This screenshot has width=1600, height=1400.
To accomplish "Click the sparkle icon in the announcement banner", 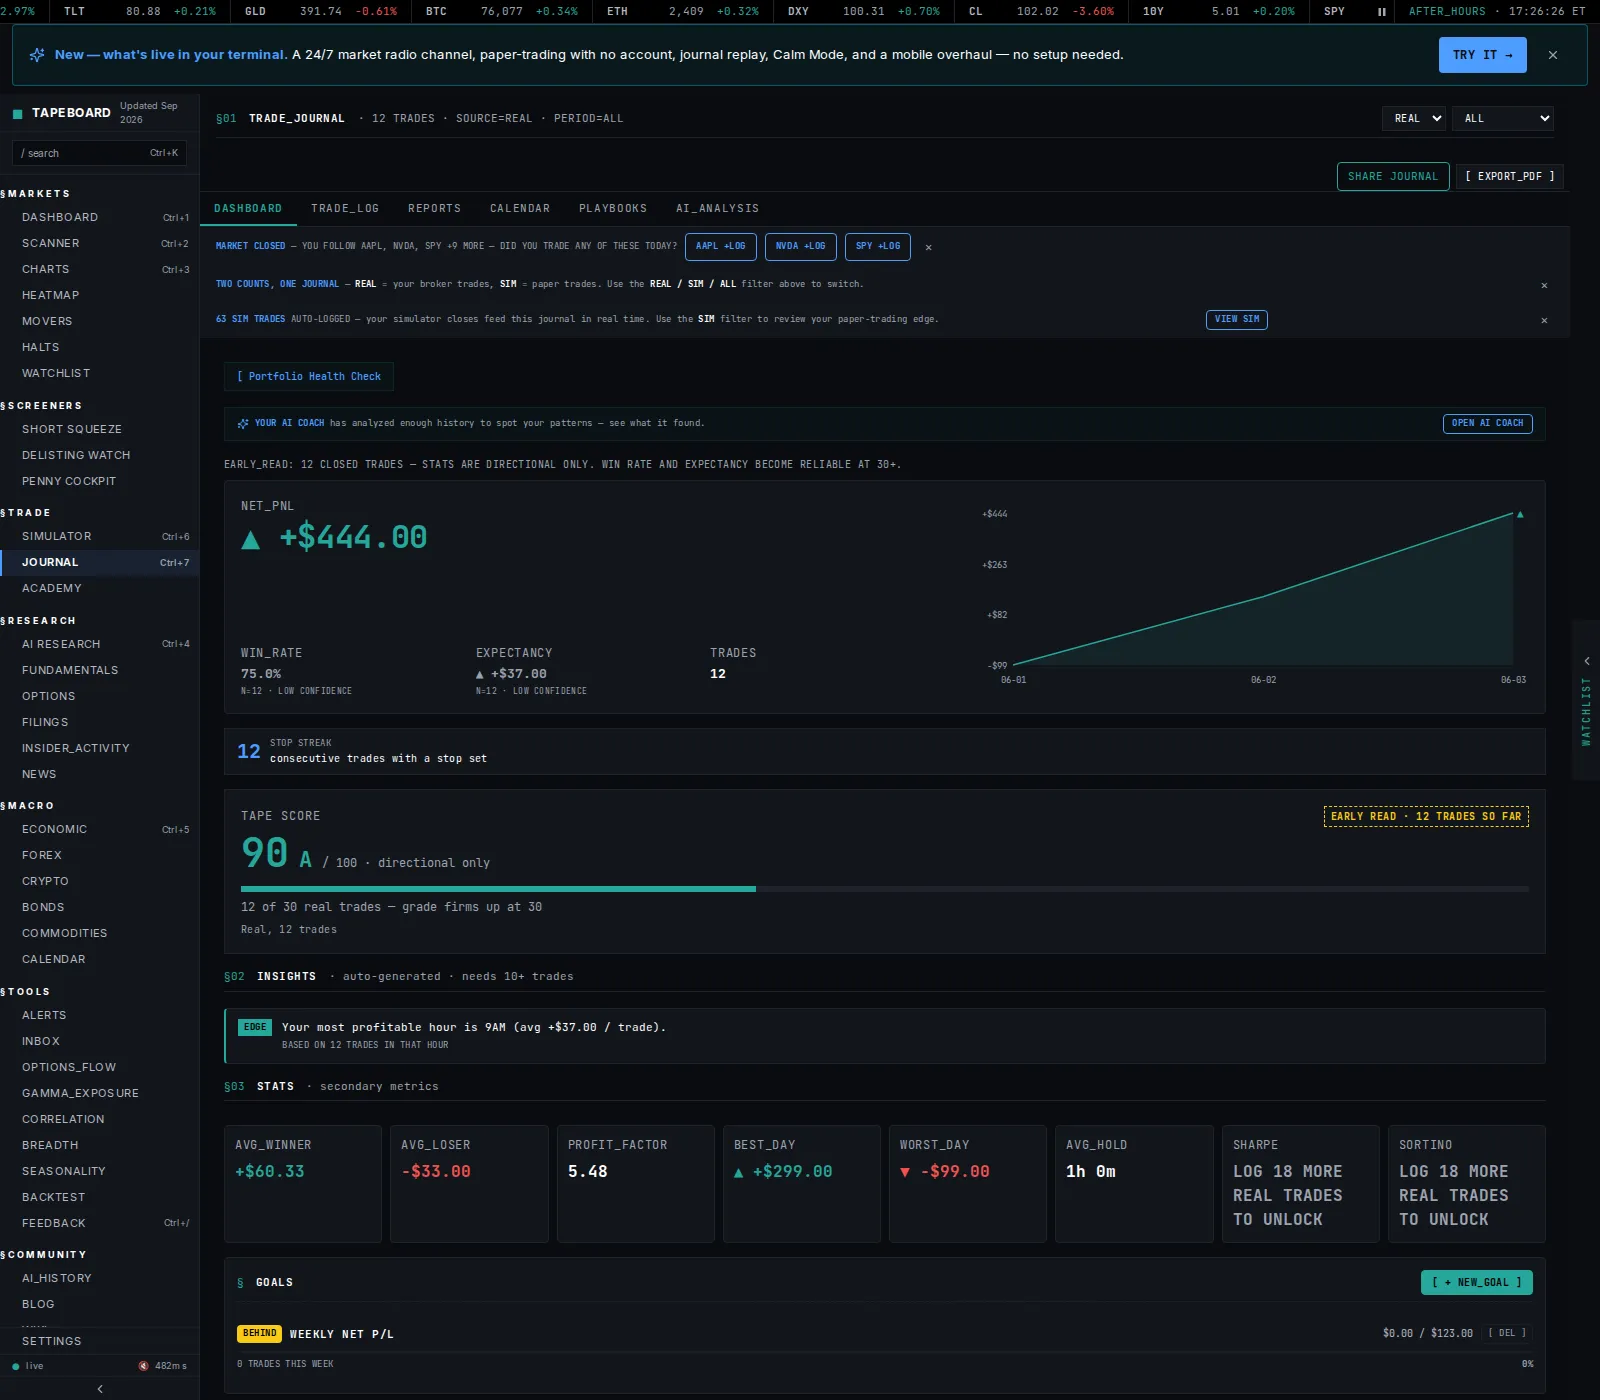I will [37, 55].
